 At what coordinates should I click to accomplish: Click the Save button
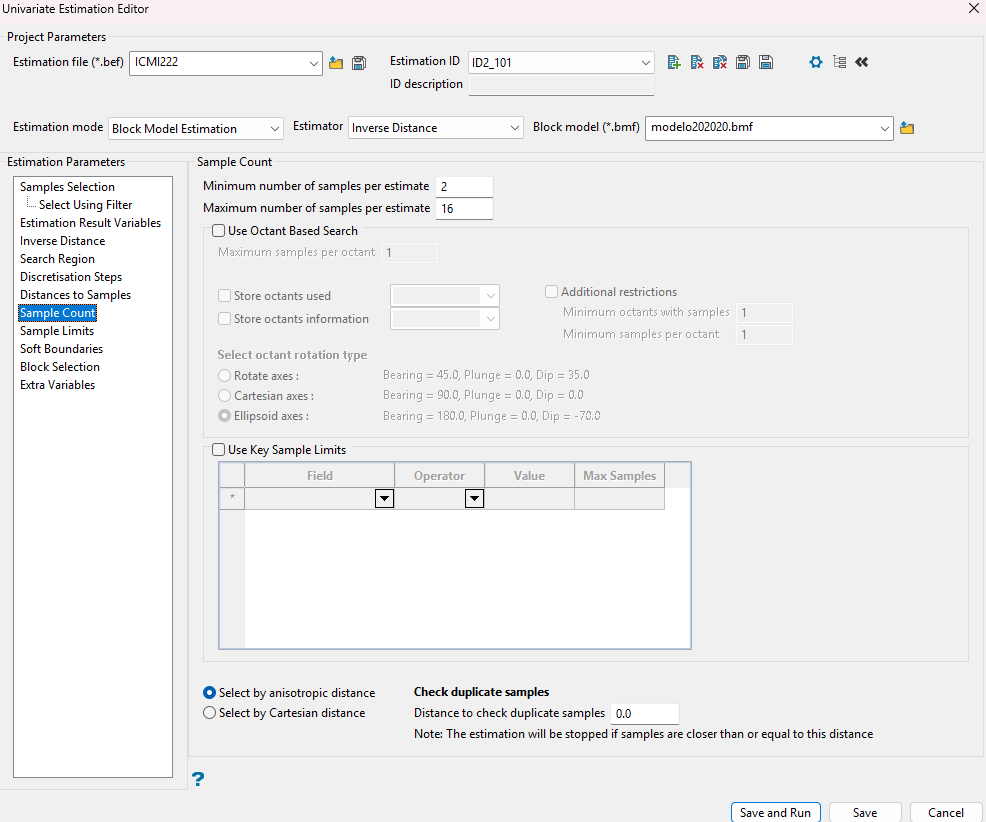pos(865,813)
